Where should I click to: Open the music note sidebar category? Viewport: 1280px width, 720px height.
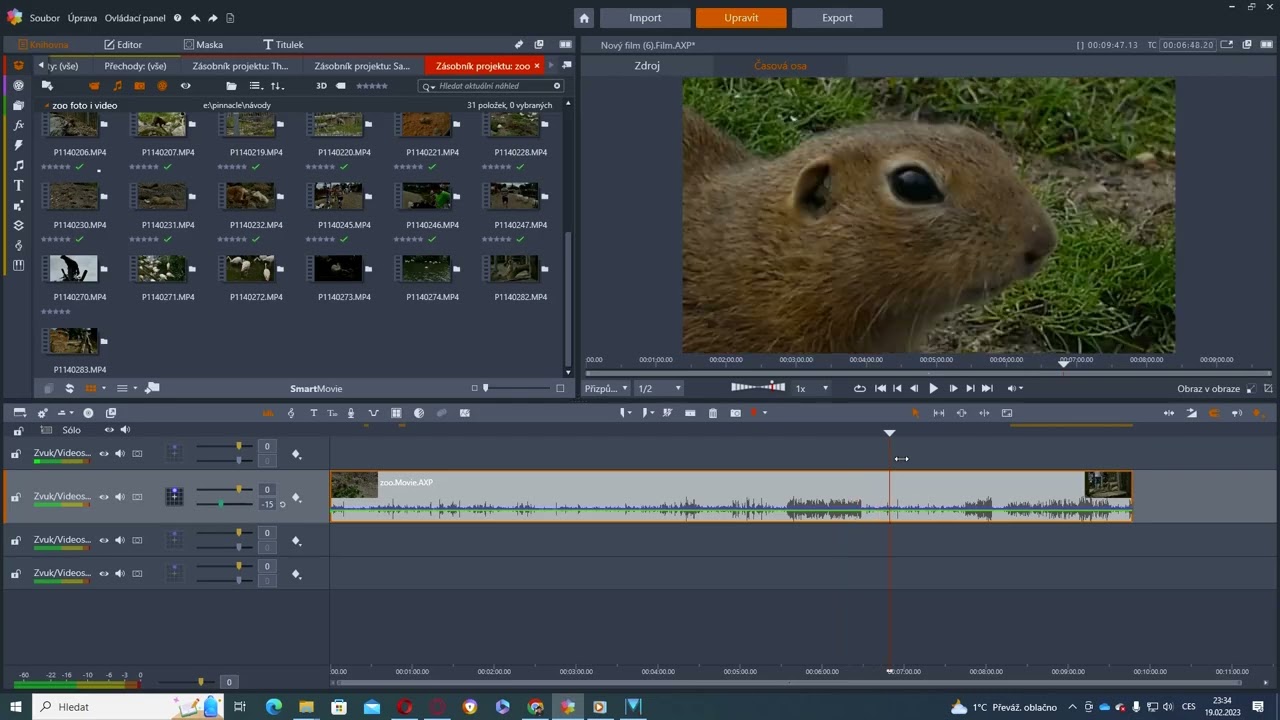tap(18, 166)
